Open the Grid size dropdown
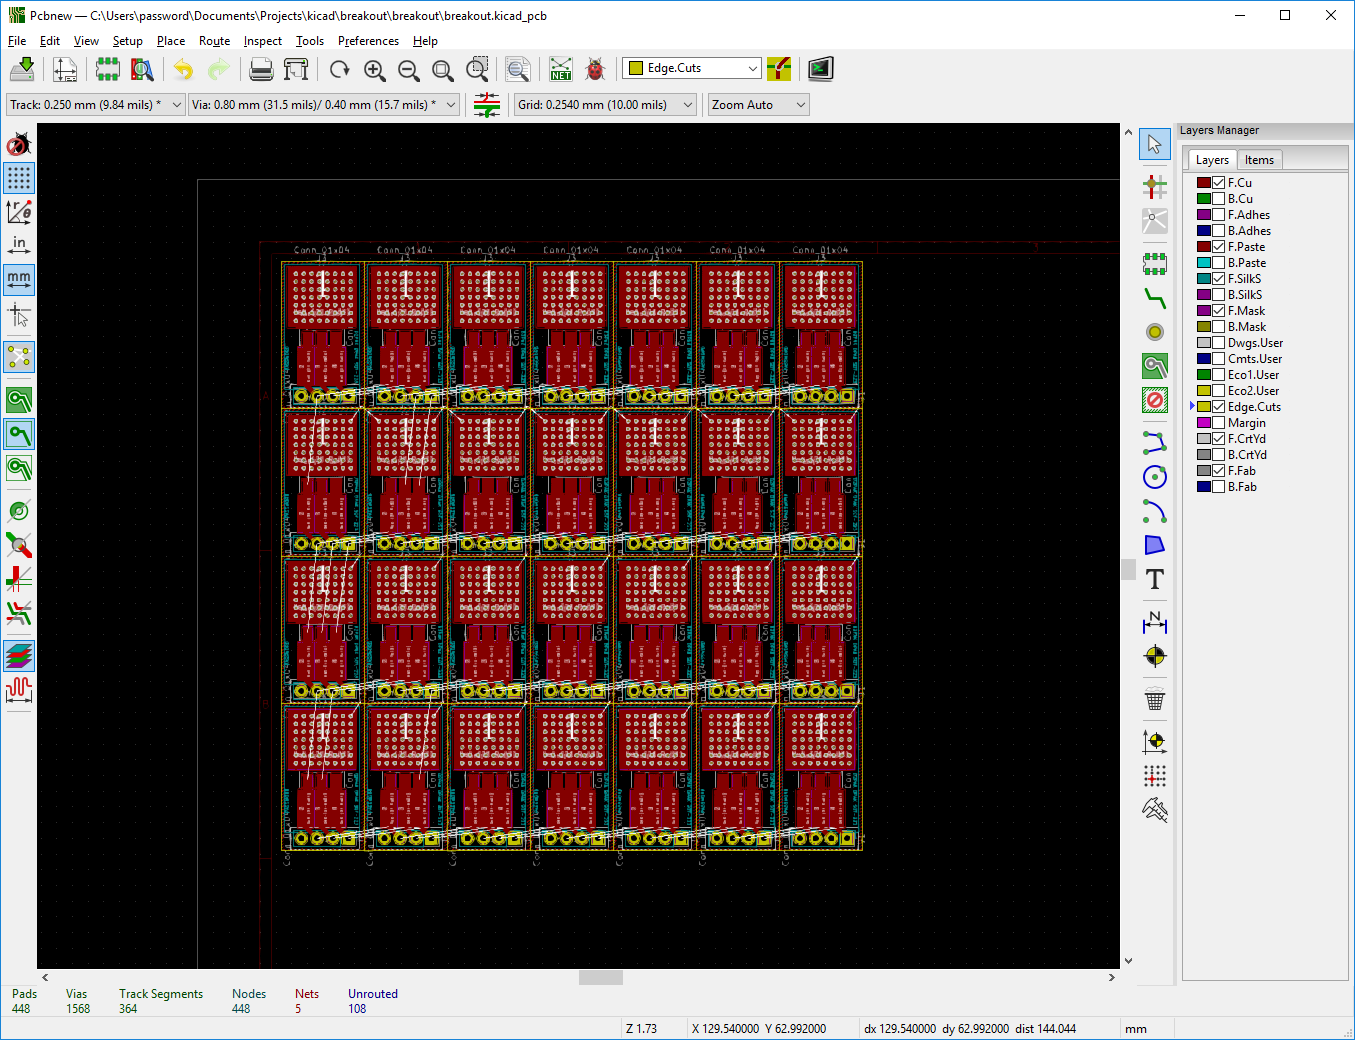1355x1040 pixels. (605, 105)
